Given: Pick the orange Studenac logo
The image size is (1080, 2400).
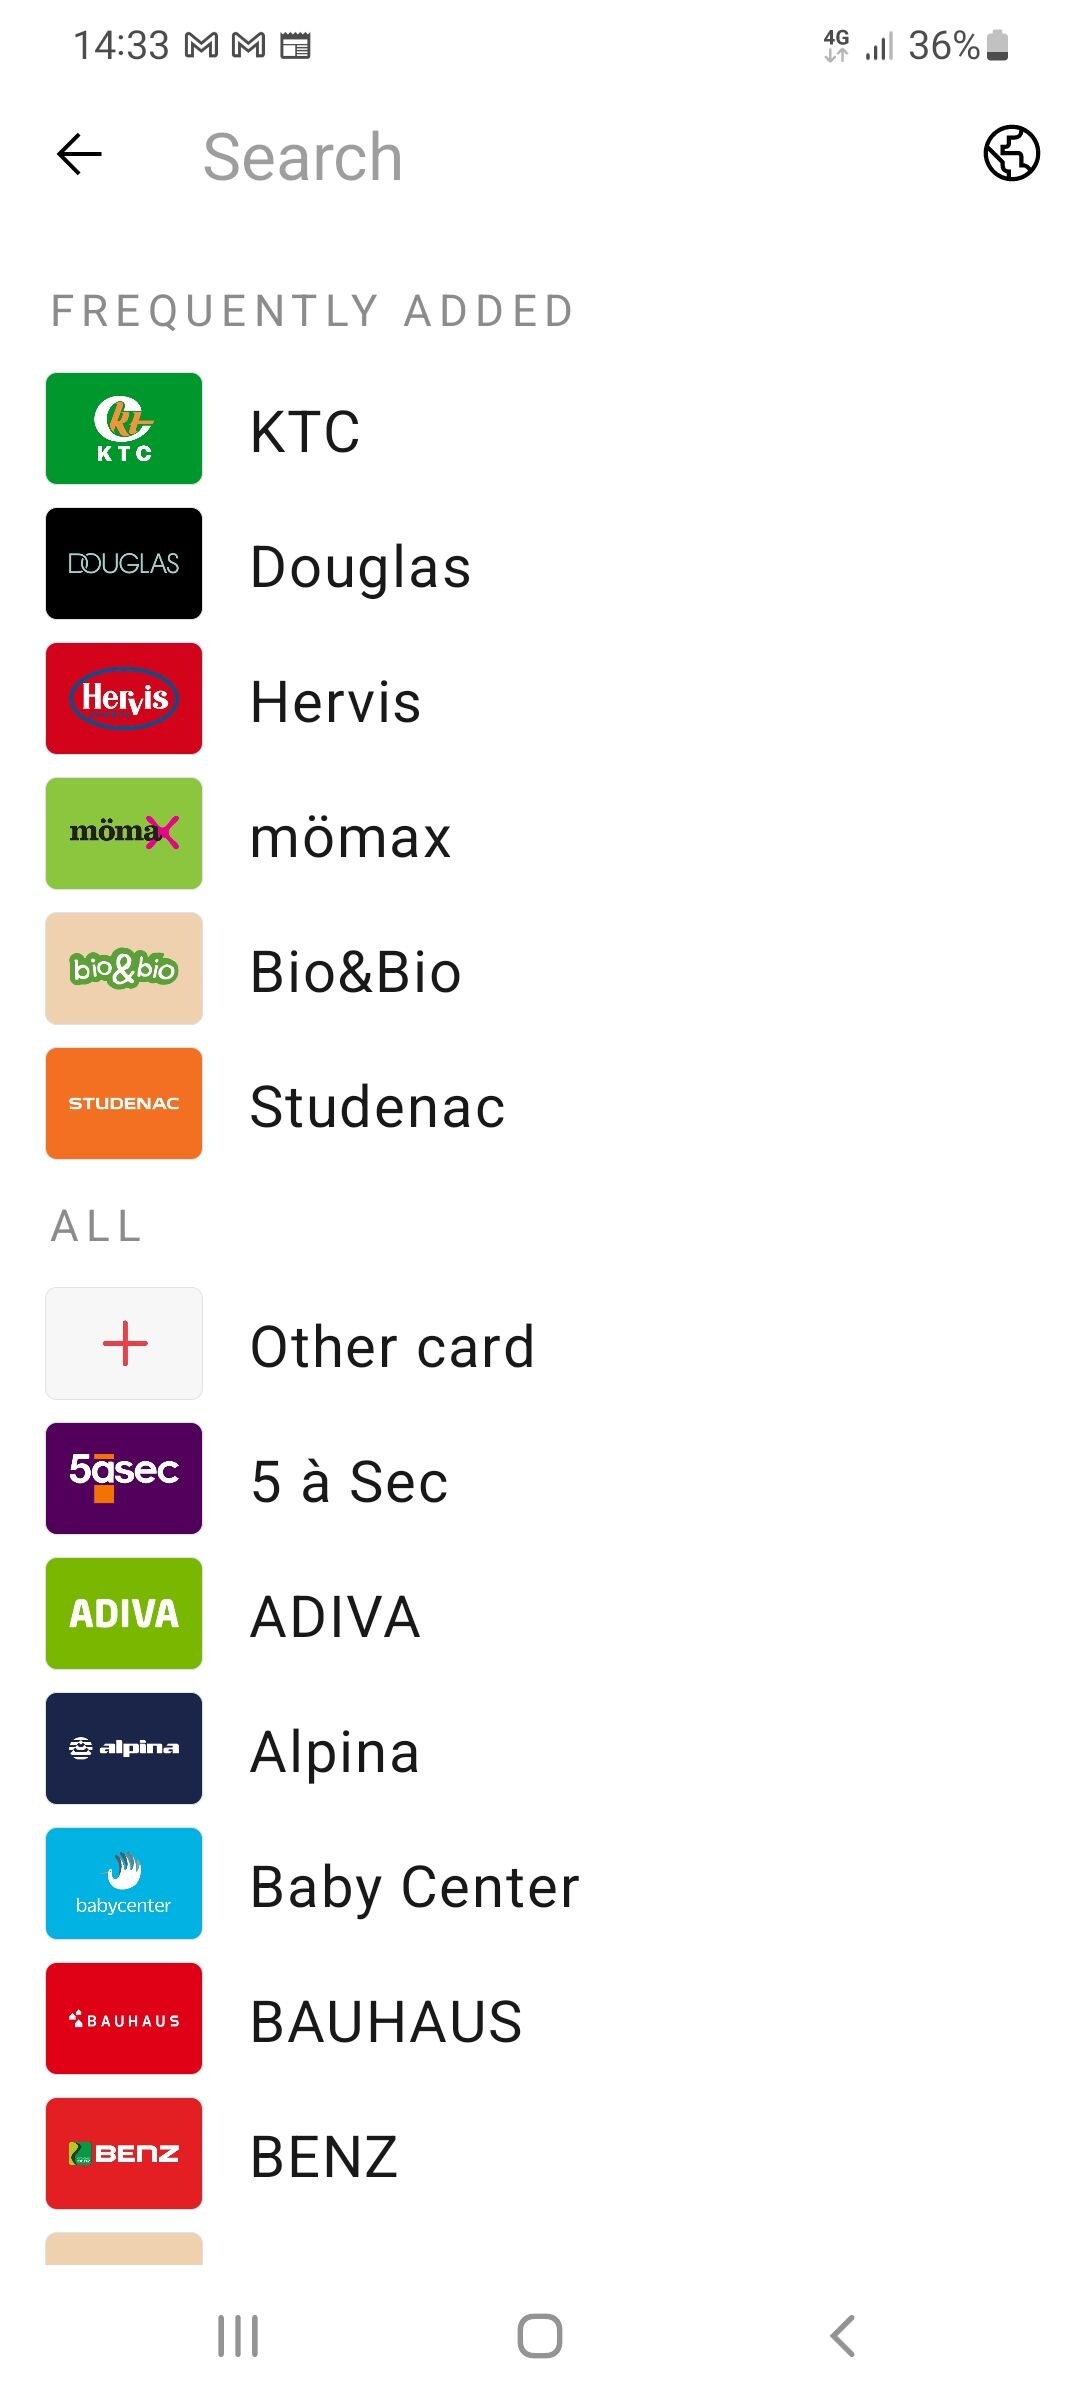Looking at the screenshot, I should click(124, 1104).
